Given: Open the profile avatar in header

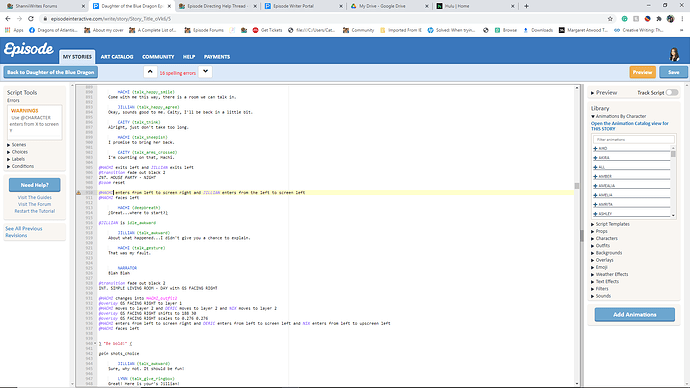Looking at the screenshot, I should 674,55.
